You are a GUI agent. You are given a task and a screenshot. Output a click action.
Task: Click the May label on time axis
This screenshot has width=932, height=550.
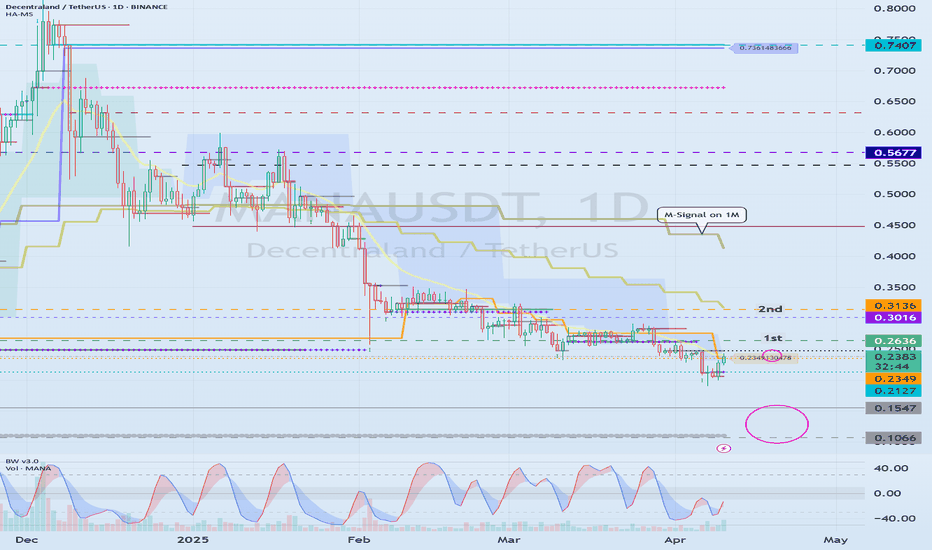[x=836, y=540]
